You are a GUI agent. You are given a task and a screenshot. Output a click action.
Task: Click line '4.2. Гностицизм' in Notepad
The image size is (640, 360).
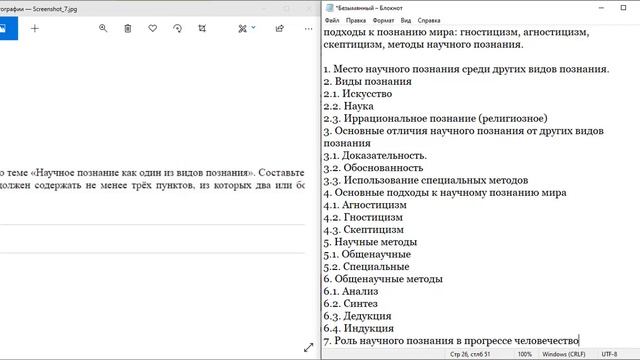pyautogui.click(x=363, y=217)
